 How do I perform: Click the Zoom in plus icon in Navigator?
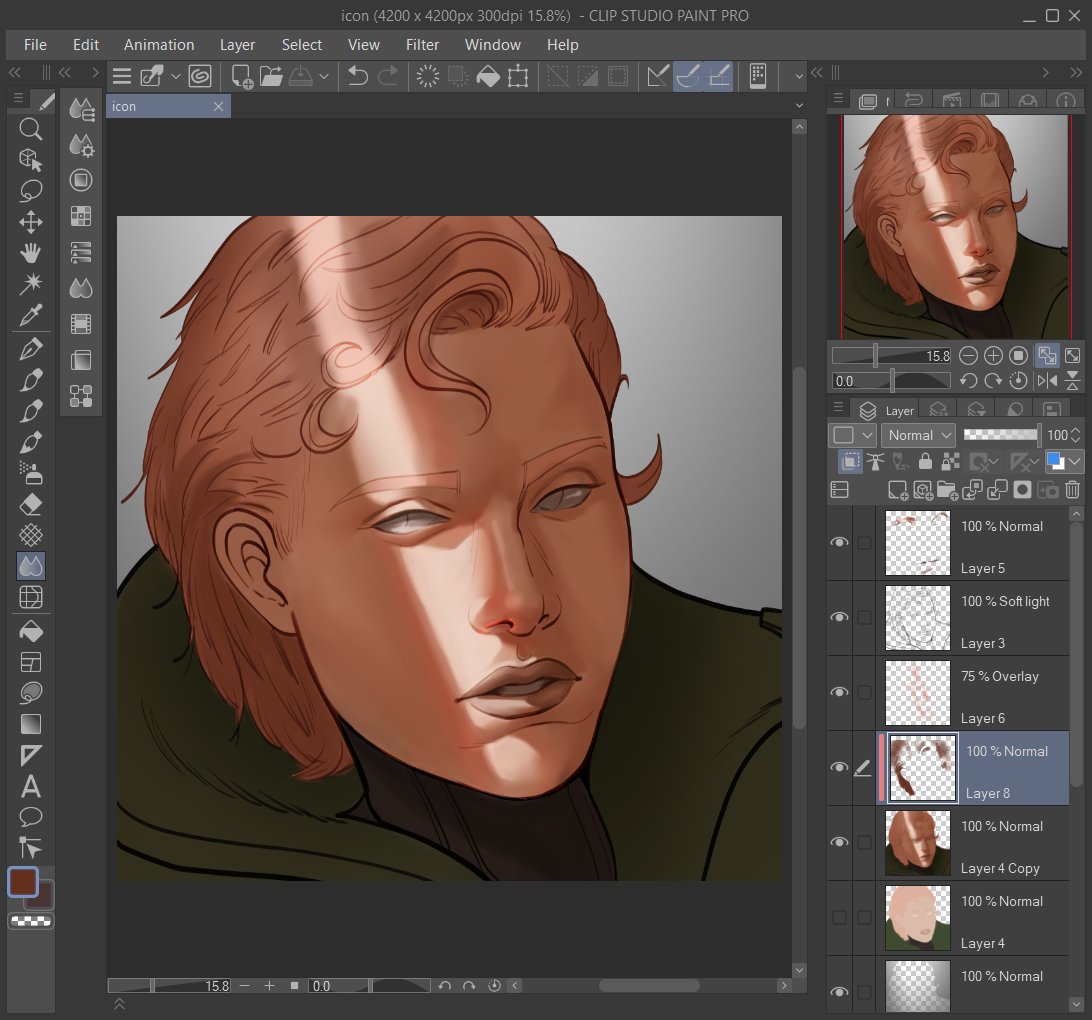993,356
